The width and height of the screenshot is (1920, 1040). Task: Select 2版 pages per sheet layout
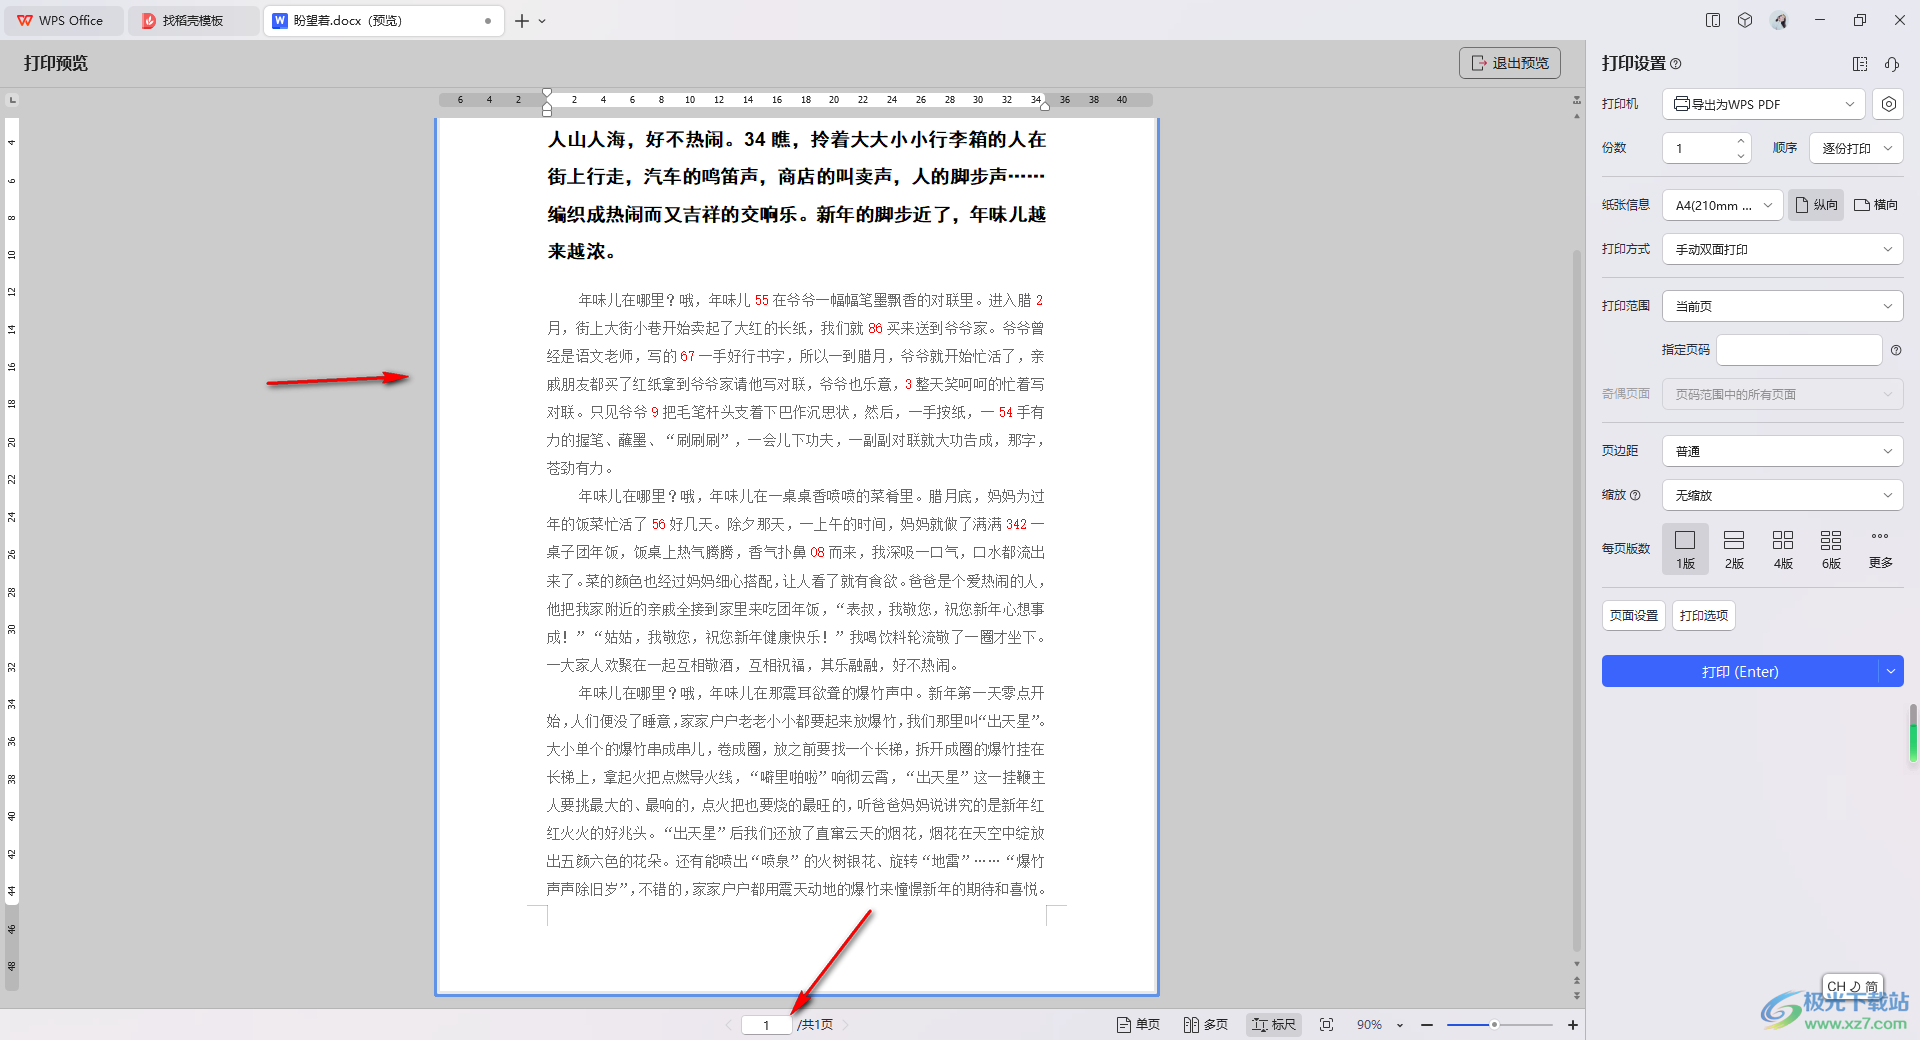pos(1734,549)
